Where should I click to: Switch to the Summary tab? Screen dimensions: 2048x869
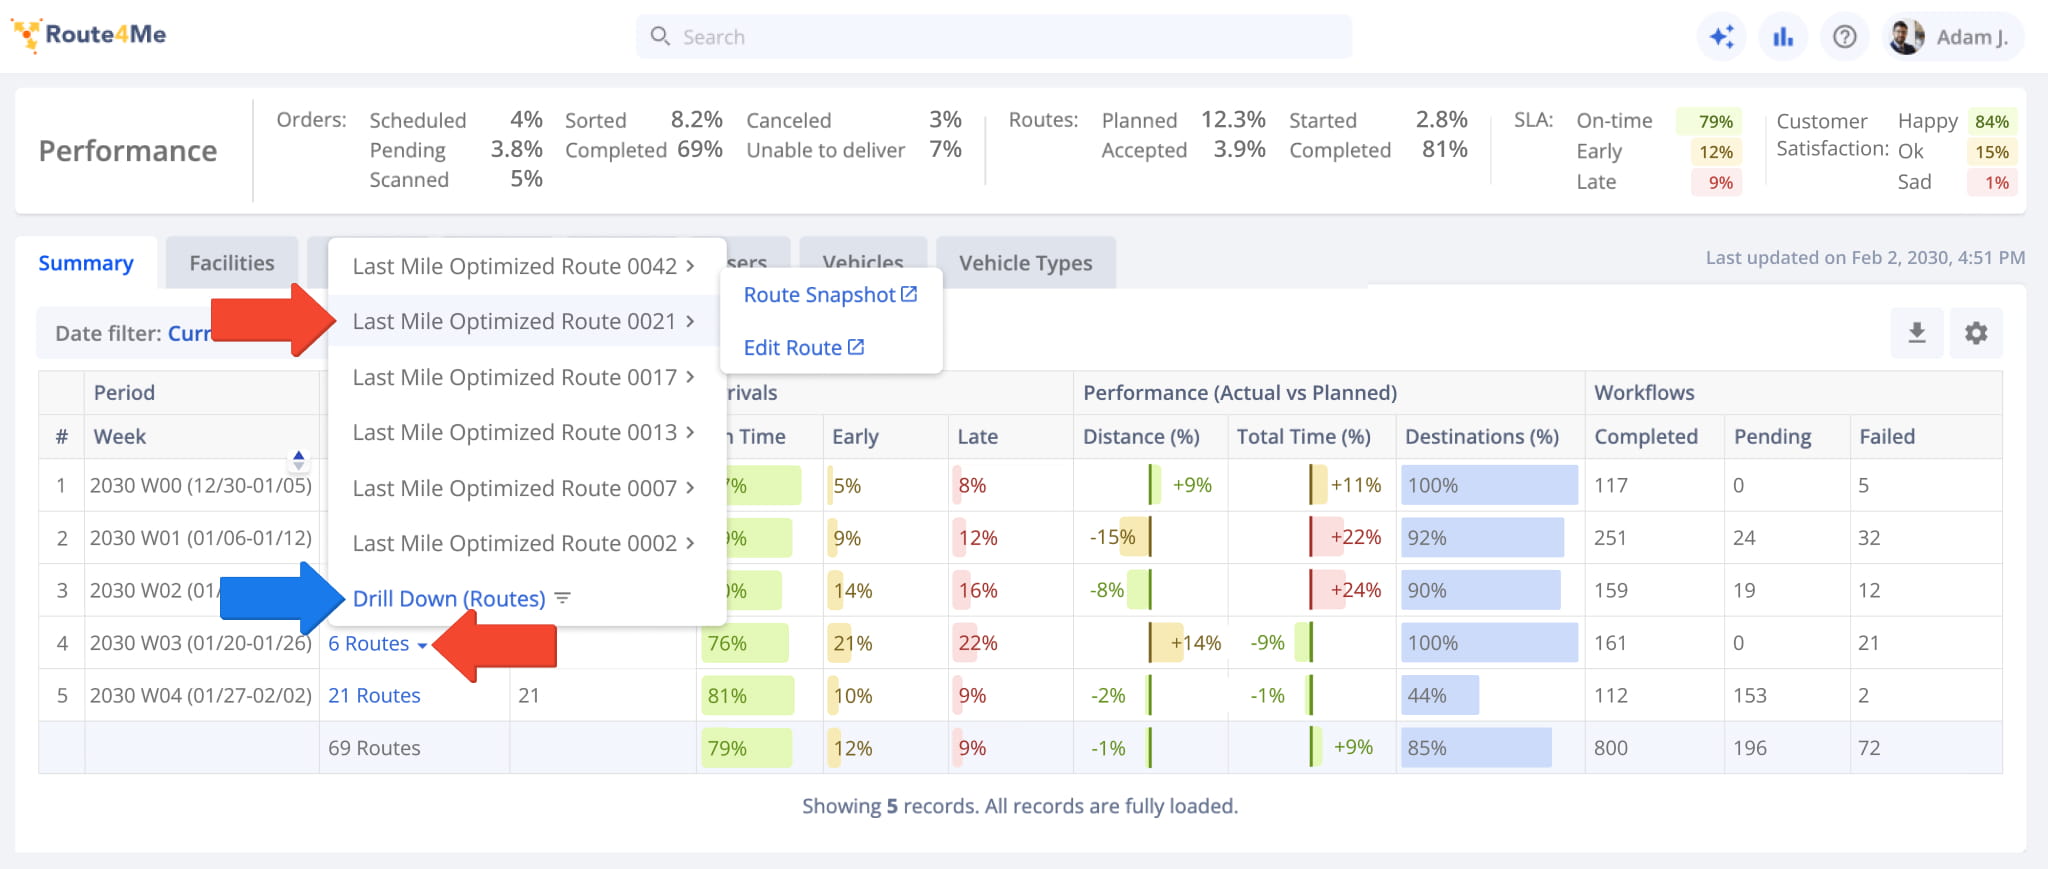tap(86, 263)
